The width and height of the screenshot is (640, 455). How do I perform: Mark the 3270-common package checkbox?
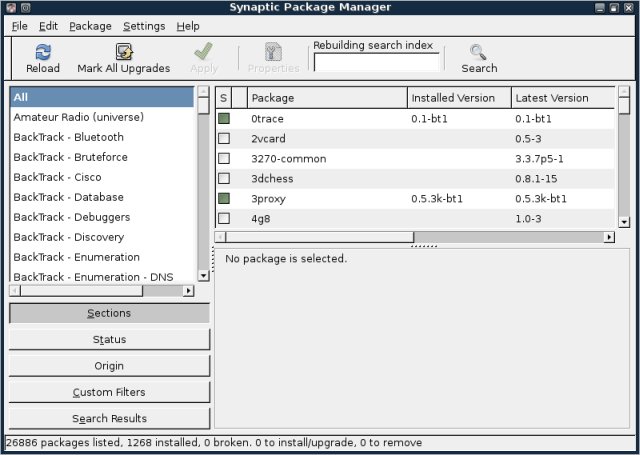pyautogui.click(x=224, y=159)
